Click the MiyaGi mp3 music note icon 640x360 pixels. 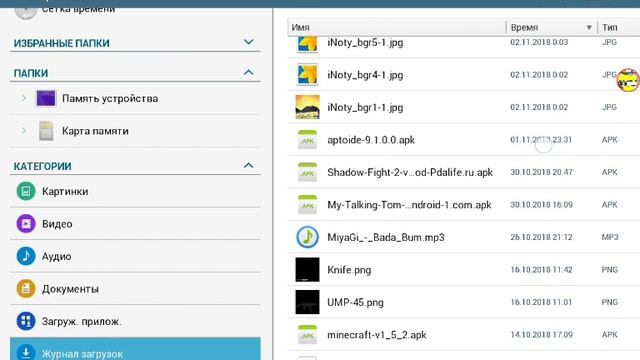click(x=307, y=237)
